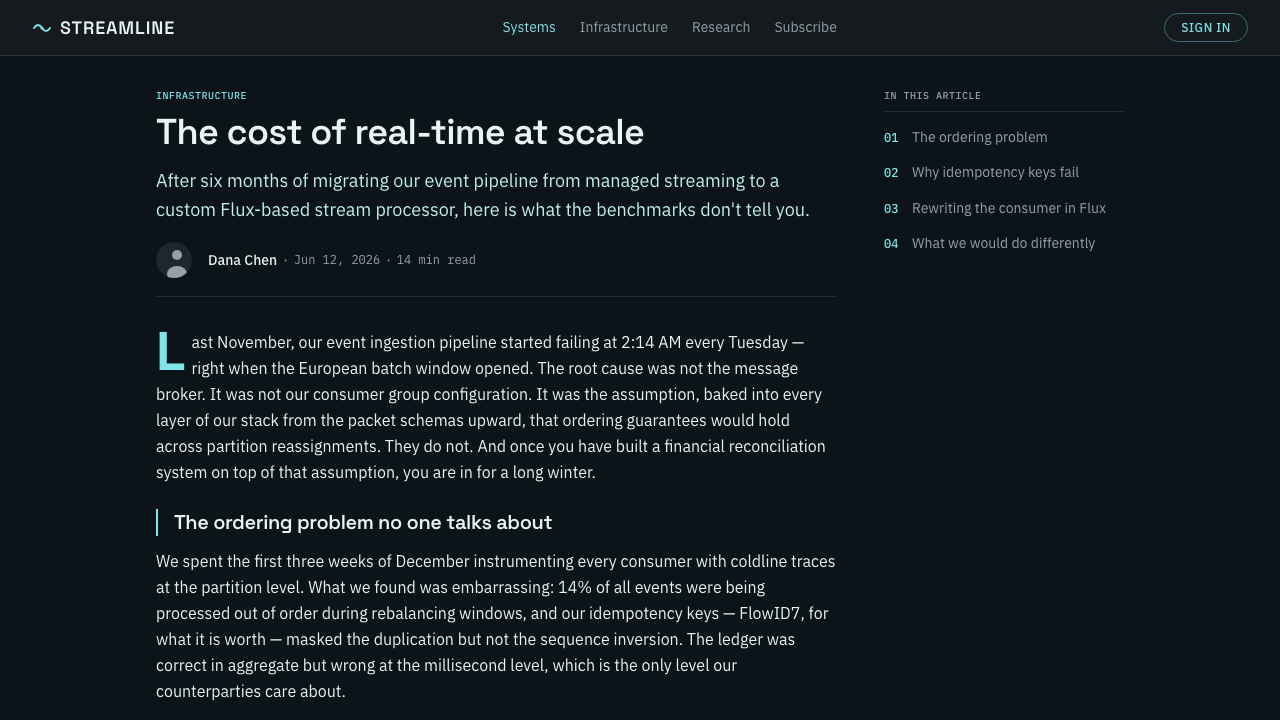The height and width of the screenshot is (720, 1280).
Task: Click the Streamline wave logo icon
Action: click(42, 28)
